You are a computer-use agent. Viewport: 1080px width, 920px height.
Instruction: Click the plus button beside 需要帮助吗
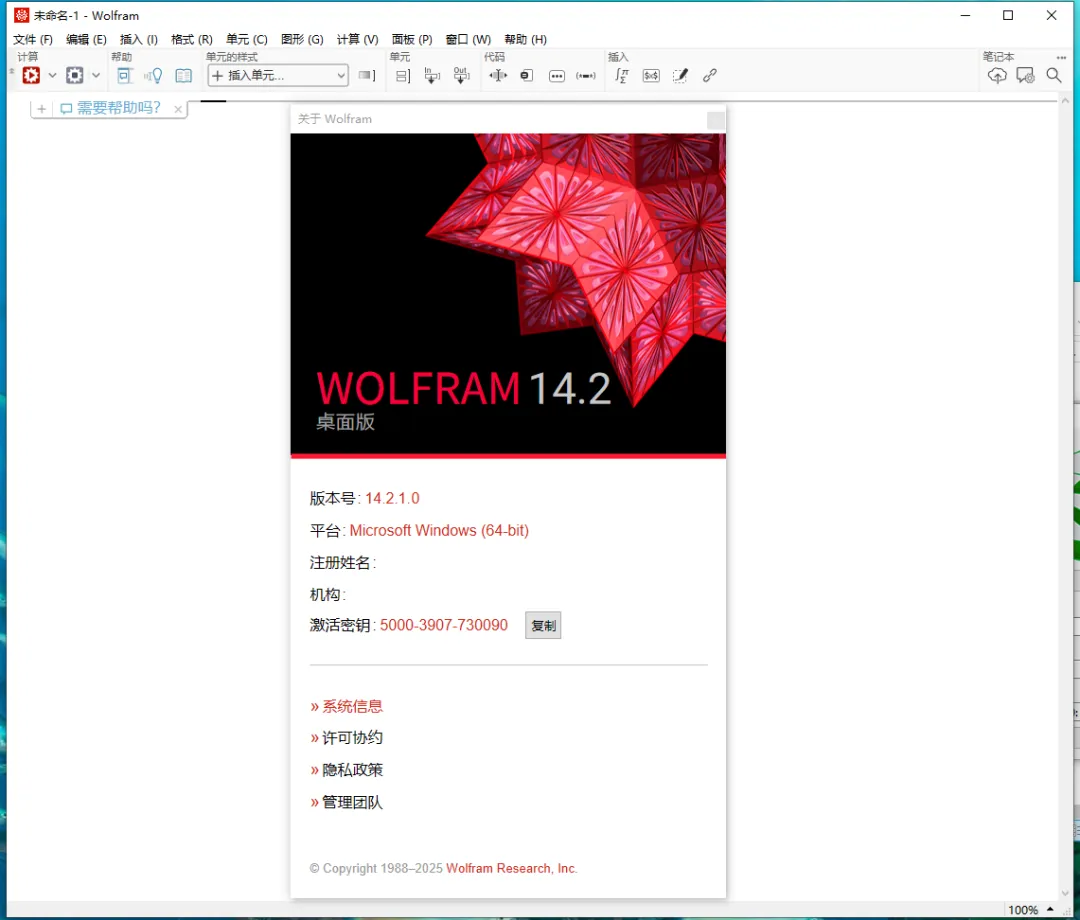point(41,109)
